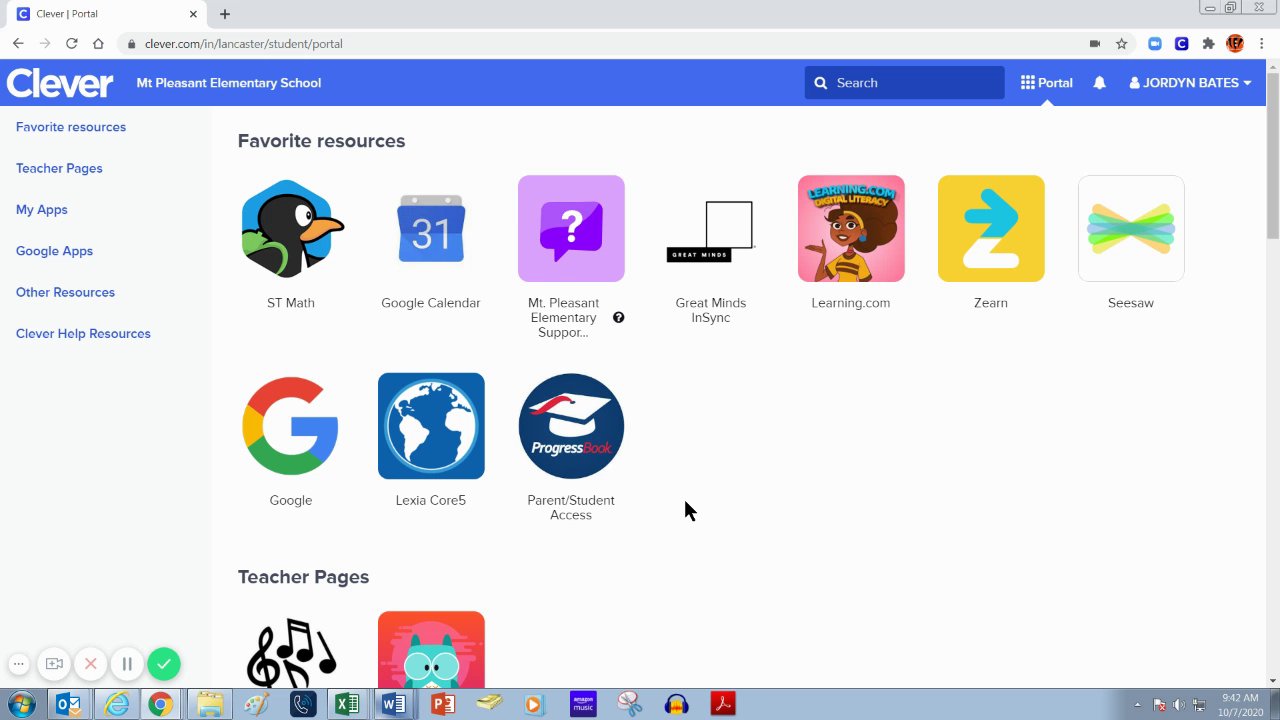Open notifications bell
The height and width of the screenshot is (720, 1280).
point(1099,83)
